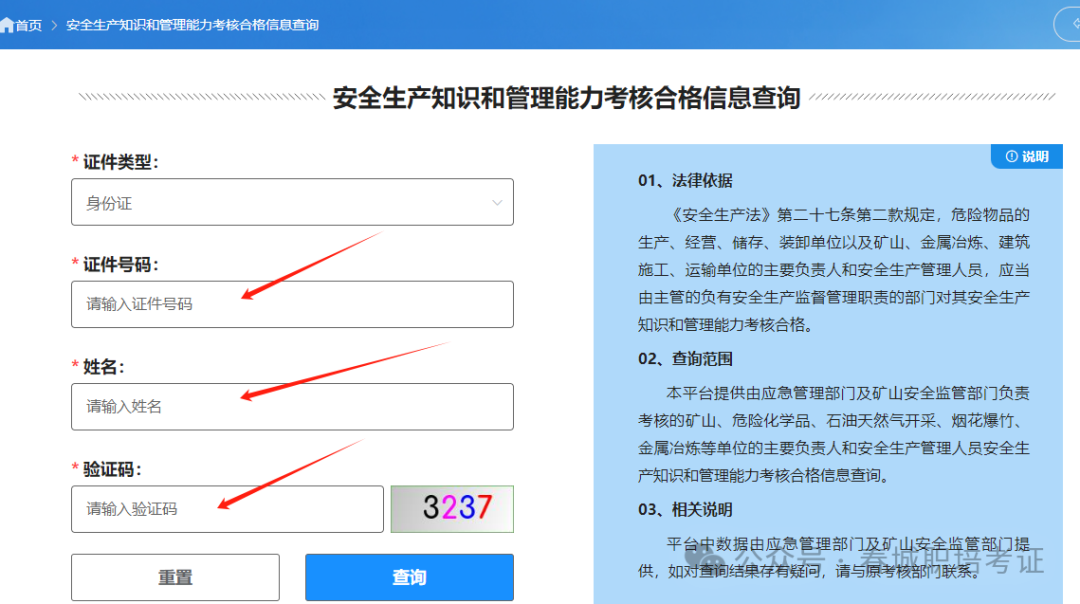Screen dimensions: 1080x604
Task: Select the 02、查询范围 heading
Action: click(x=685, y=359)
